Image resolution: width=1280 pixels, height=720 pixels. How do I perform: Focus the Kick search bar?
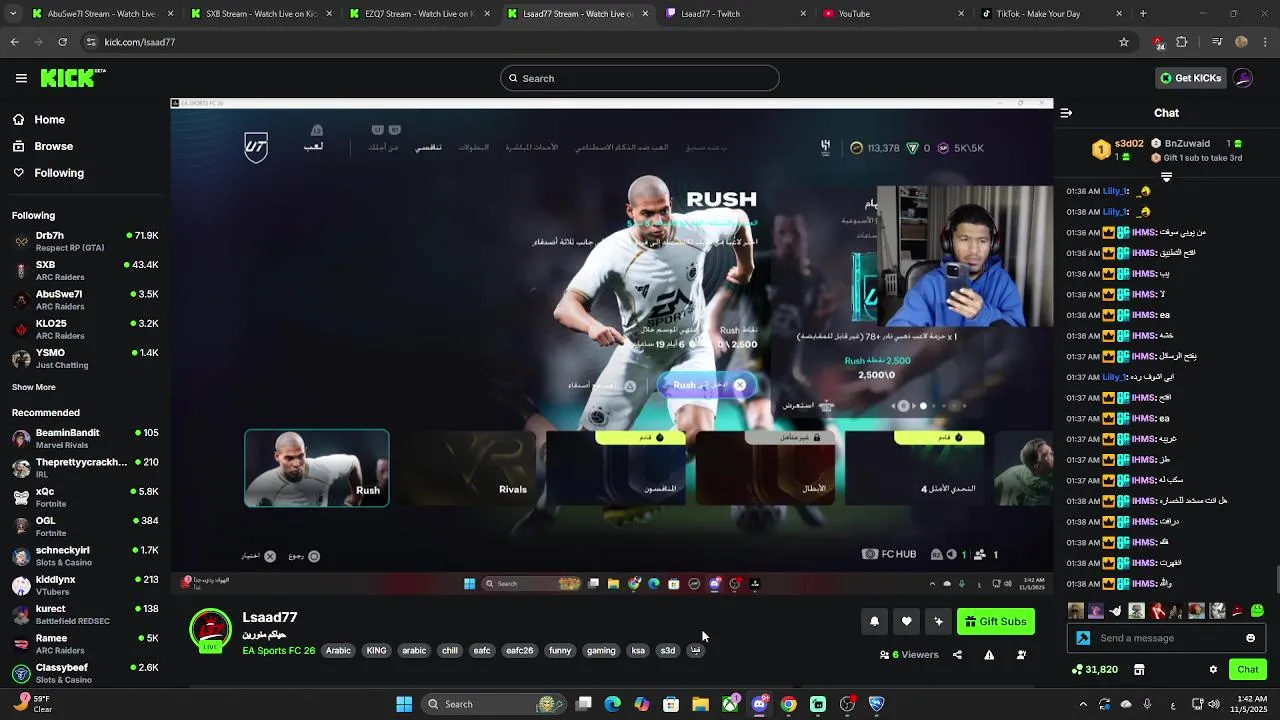pos(640,78)
